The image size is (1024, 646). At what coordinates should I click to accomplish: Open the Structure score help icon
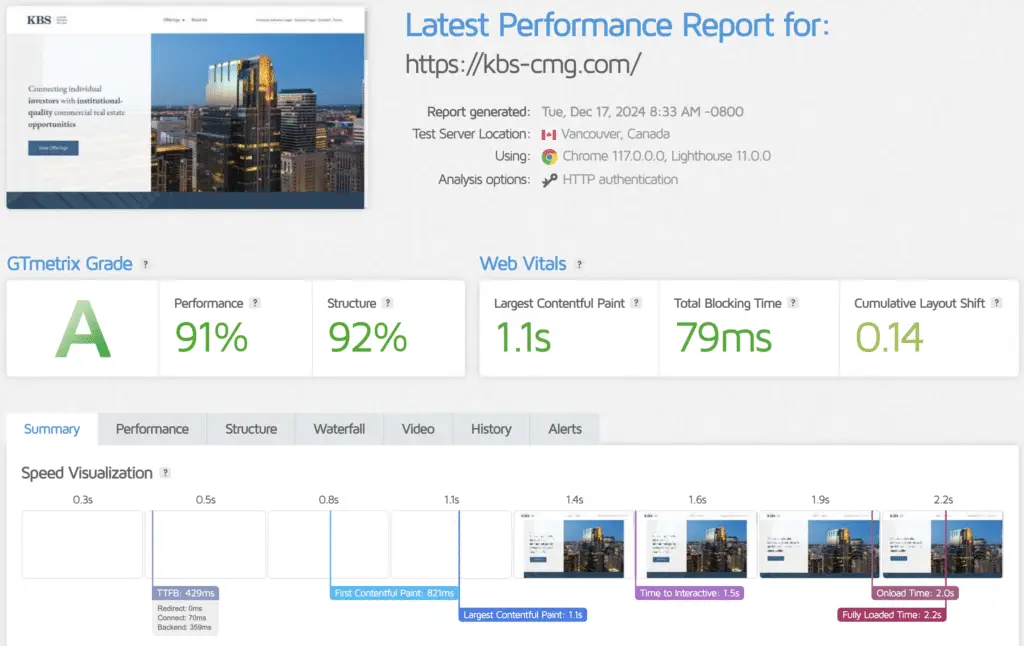click(388, 303)
